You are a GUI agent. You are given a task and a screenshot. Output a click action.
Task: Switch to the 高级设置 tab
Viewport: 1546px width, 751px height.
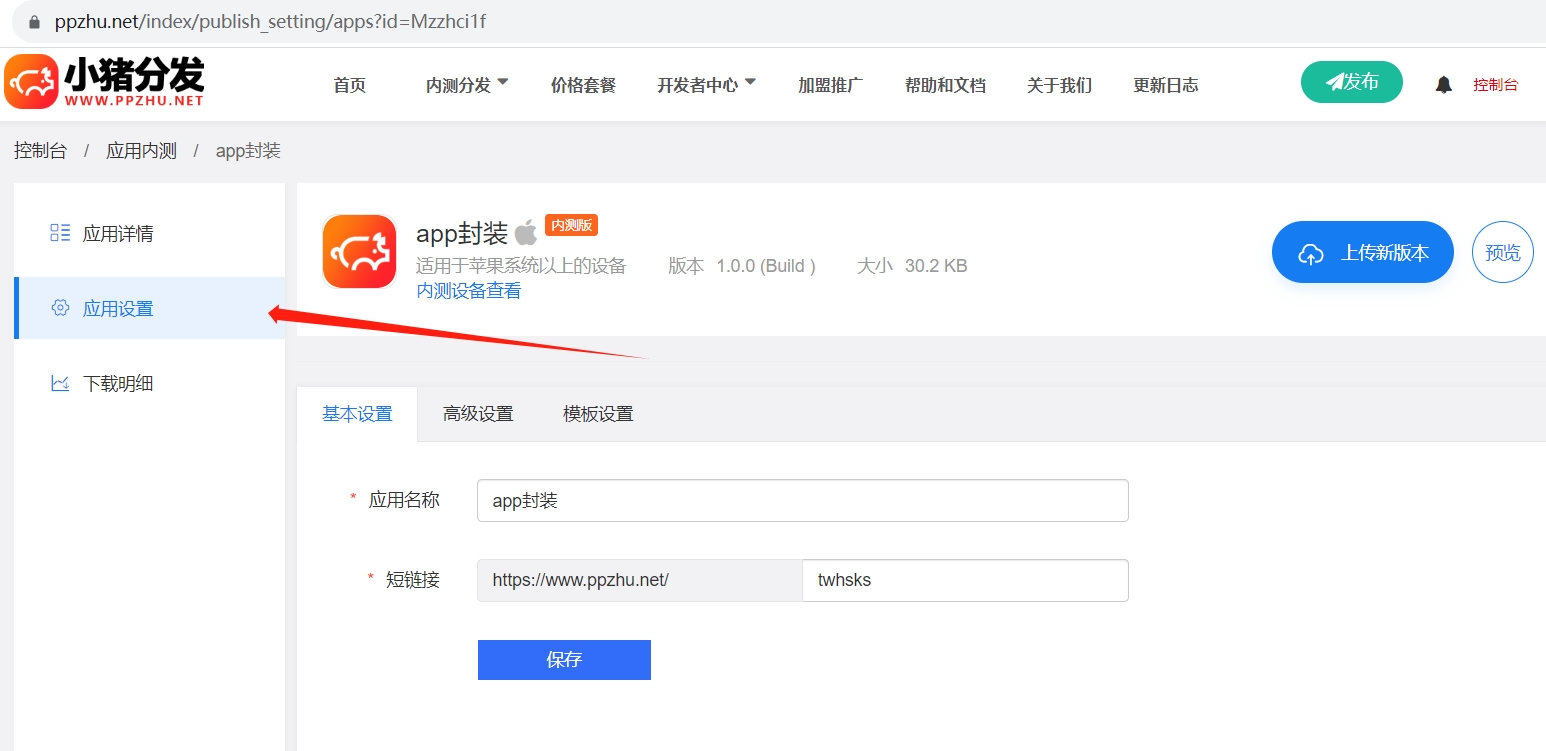tap(478, 413)
